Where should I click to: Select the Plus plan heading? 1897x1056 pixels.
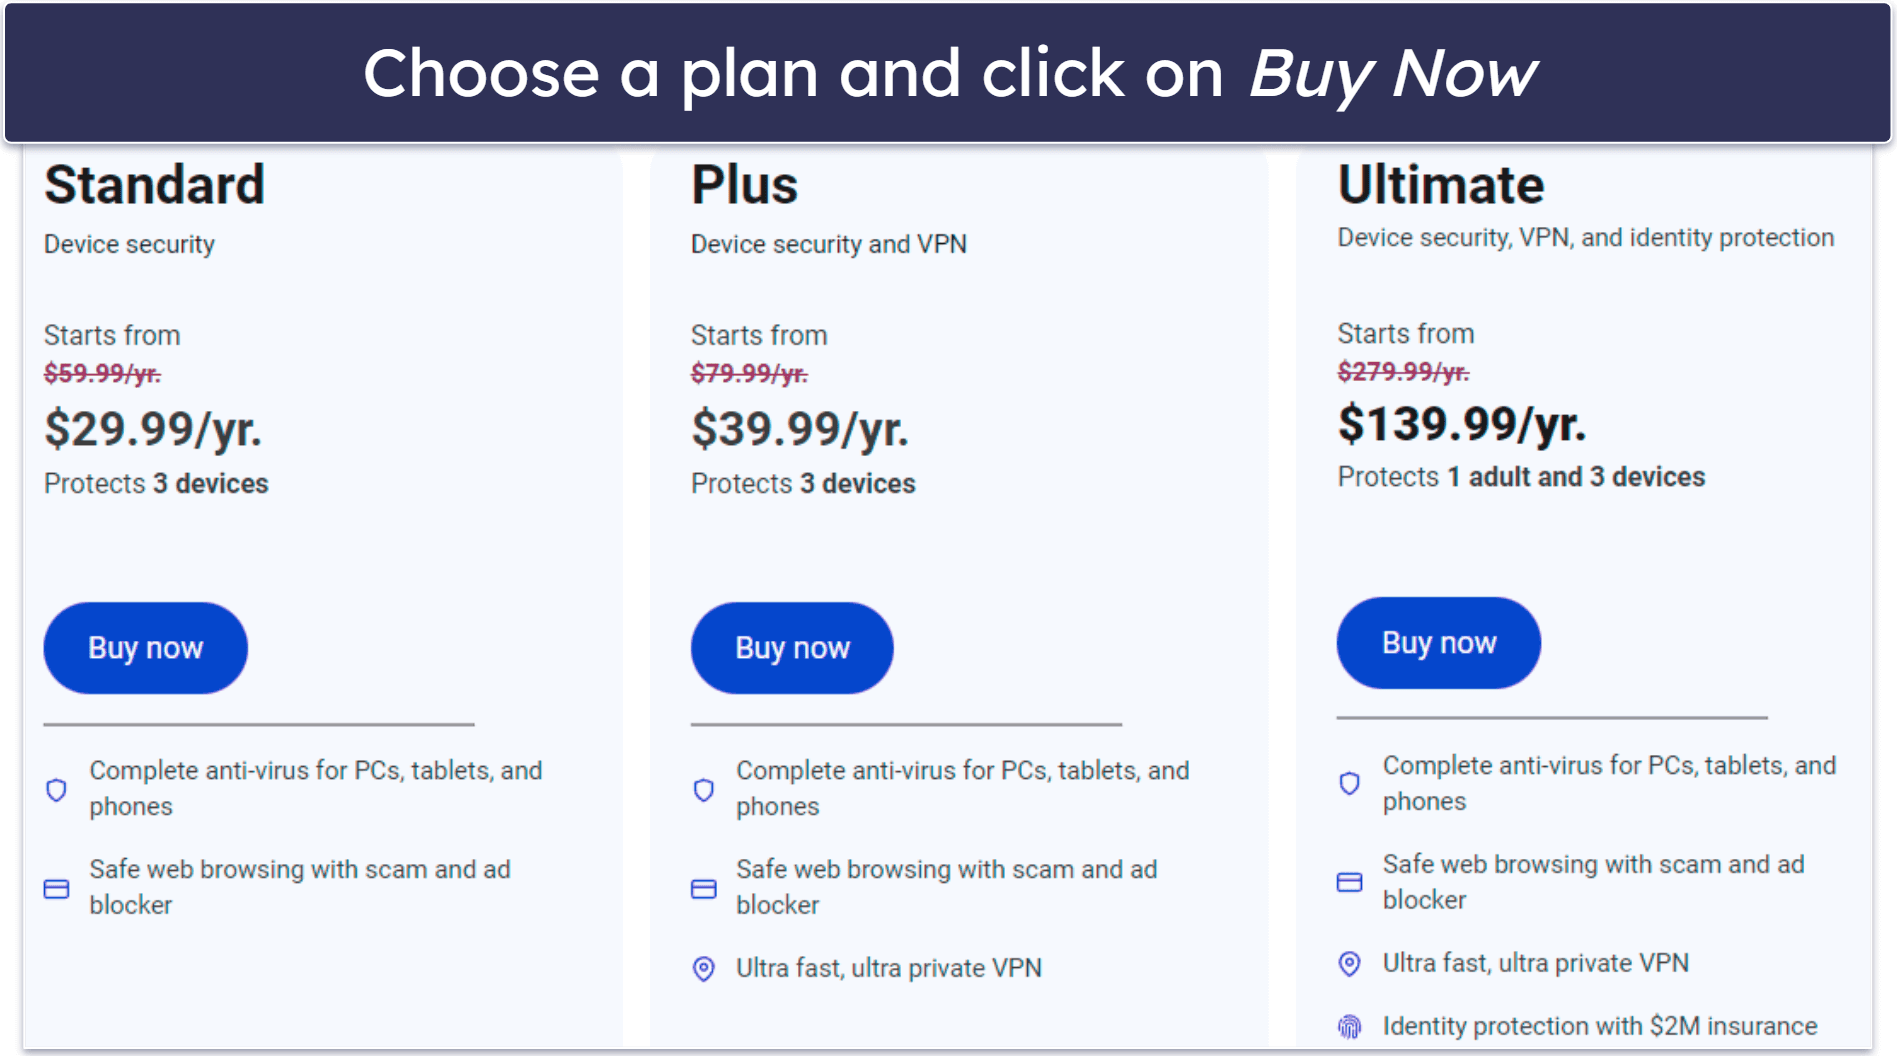(x=745, y=185)
